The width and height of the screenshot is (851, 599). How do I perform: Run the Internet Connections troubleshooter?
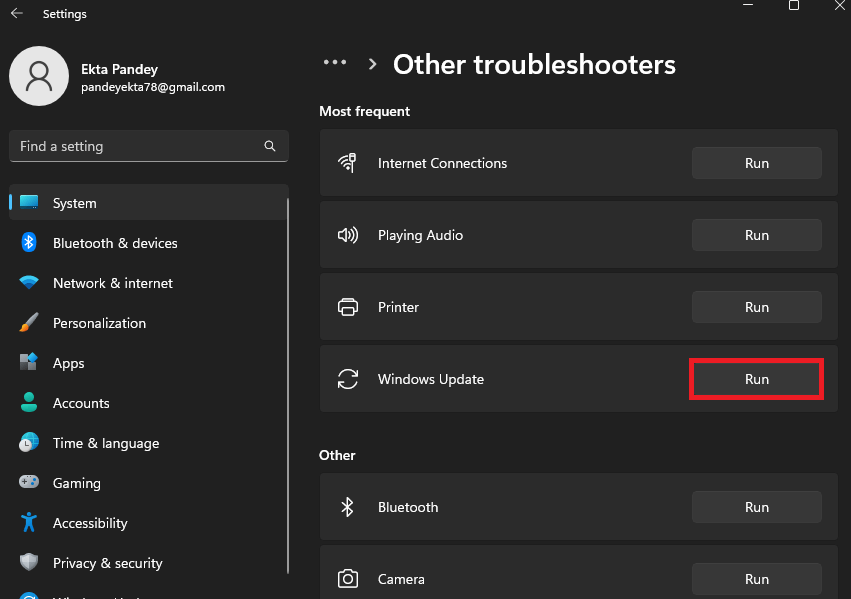coord(756,163)
